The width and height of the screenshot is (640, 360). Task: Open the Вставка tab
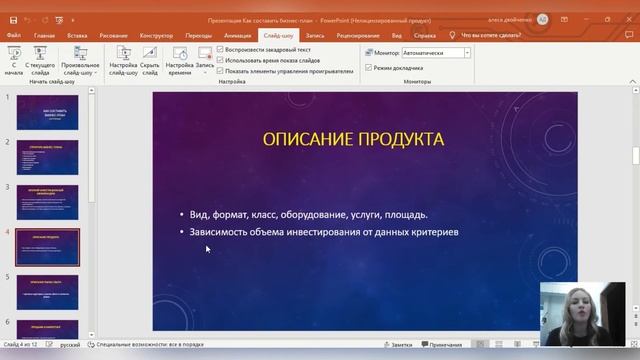(77, 36)
